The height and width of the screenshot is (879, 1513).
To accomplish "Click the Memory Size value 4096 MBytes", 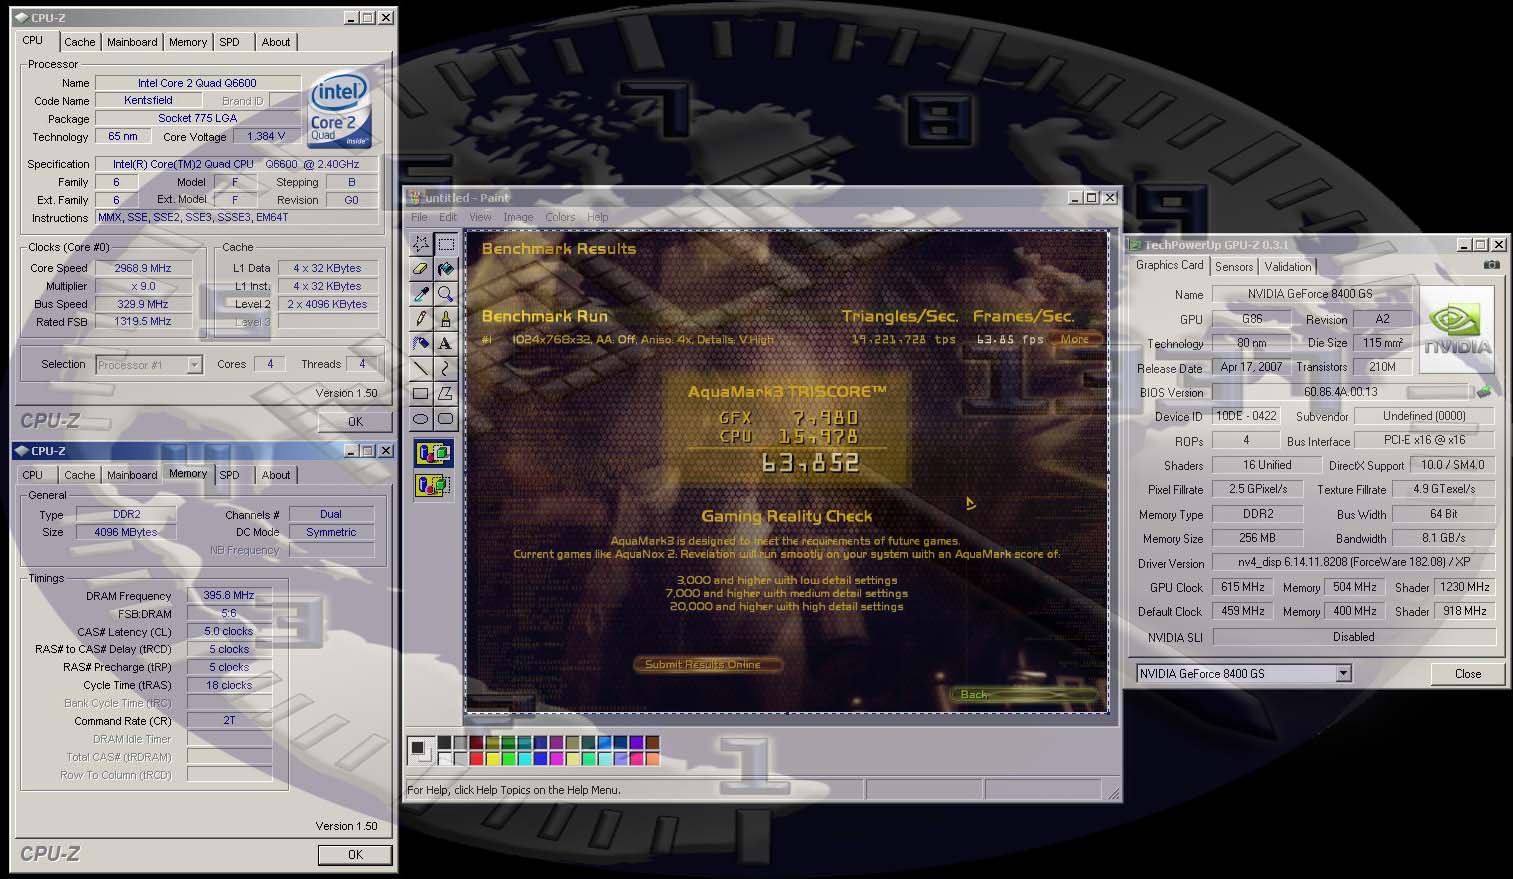I will pos(125,532).
